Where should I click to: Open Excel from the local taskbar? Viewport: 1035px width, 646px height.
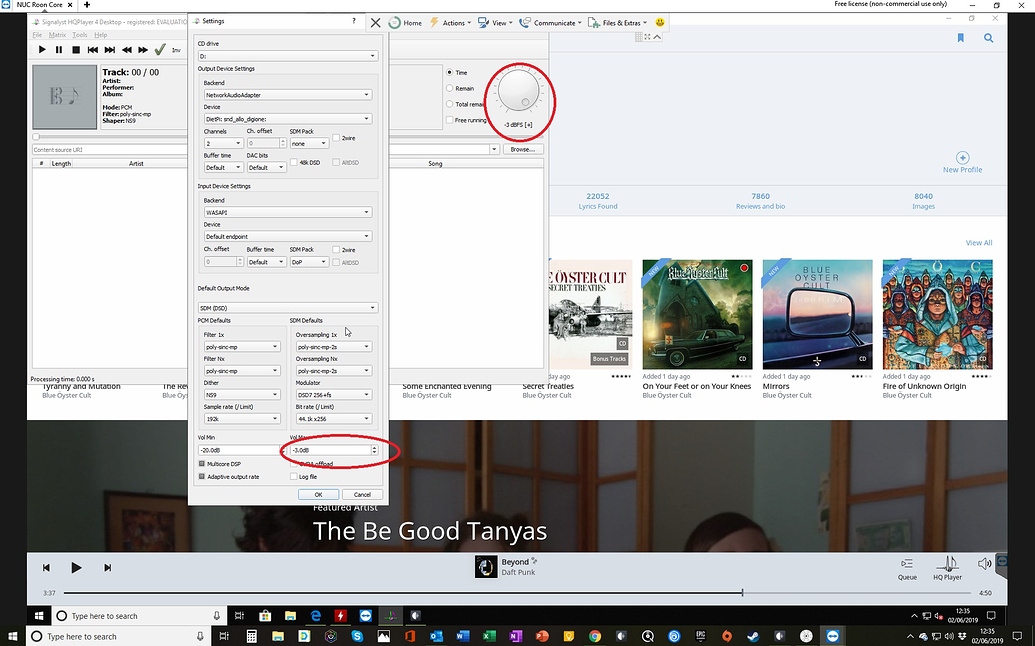(488, 636)
